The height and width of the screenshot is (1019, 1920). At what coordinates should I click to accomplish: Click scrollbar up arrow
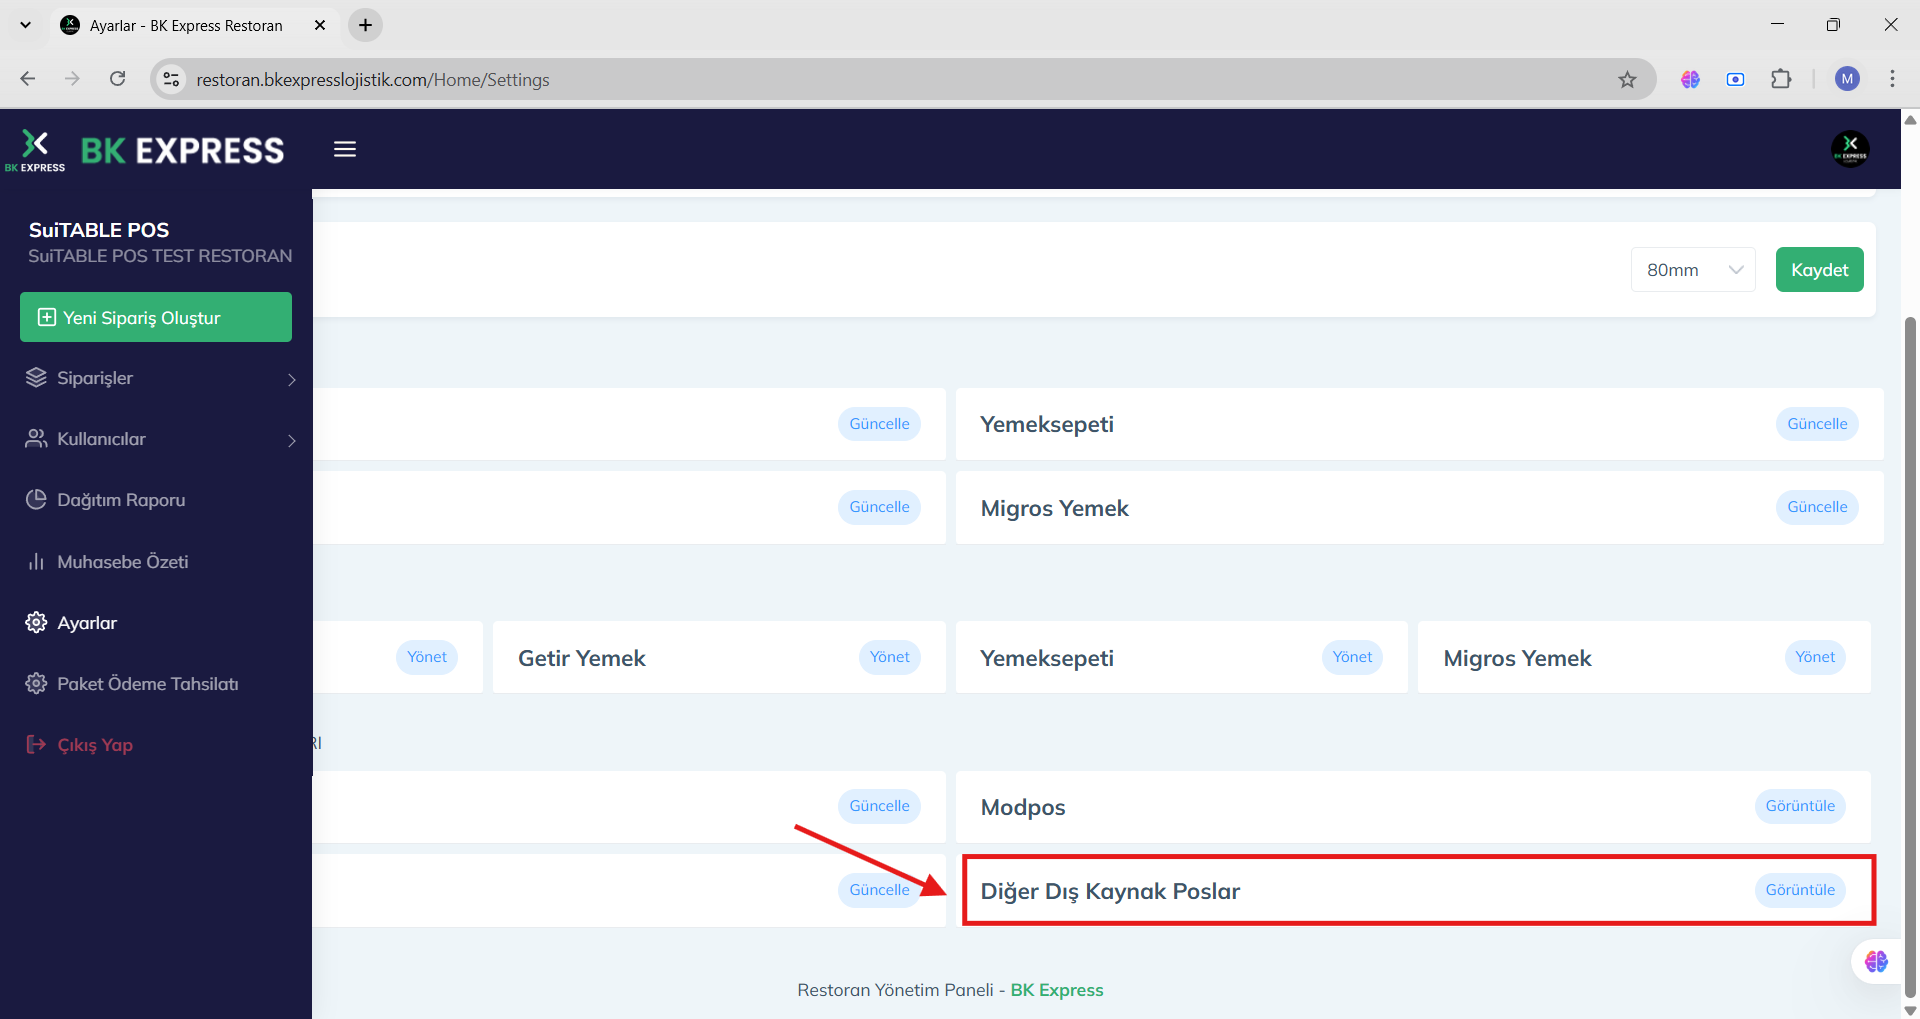tap(1910, 120)
